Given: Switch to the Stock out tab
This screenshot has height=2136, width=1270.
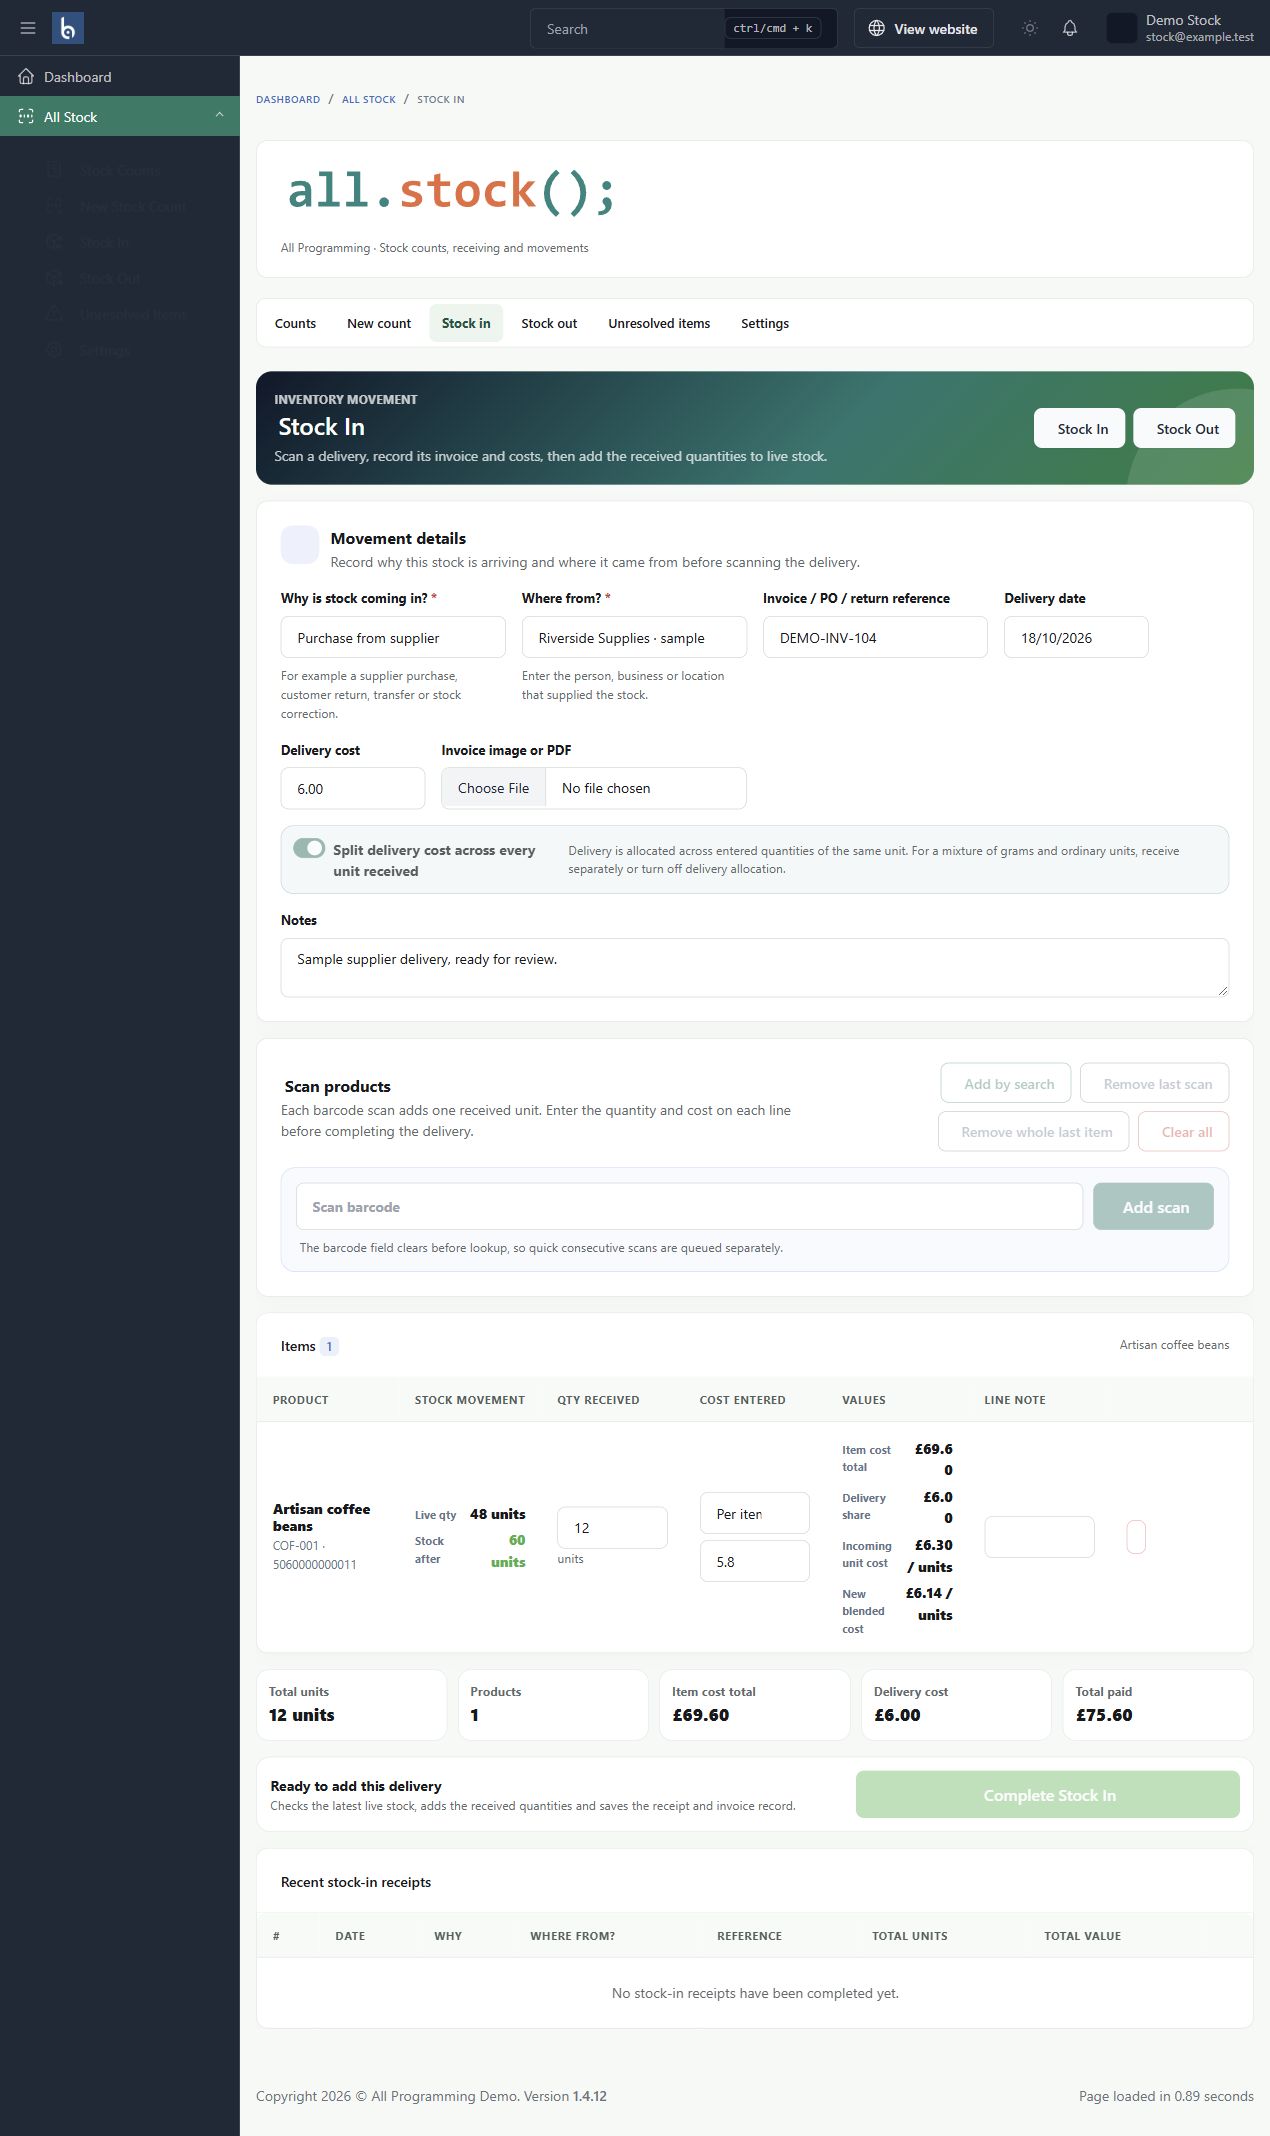Looking at the screenshot, I should (x=549, y=323).
